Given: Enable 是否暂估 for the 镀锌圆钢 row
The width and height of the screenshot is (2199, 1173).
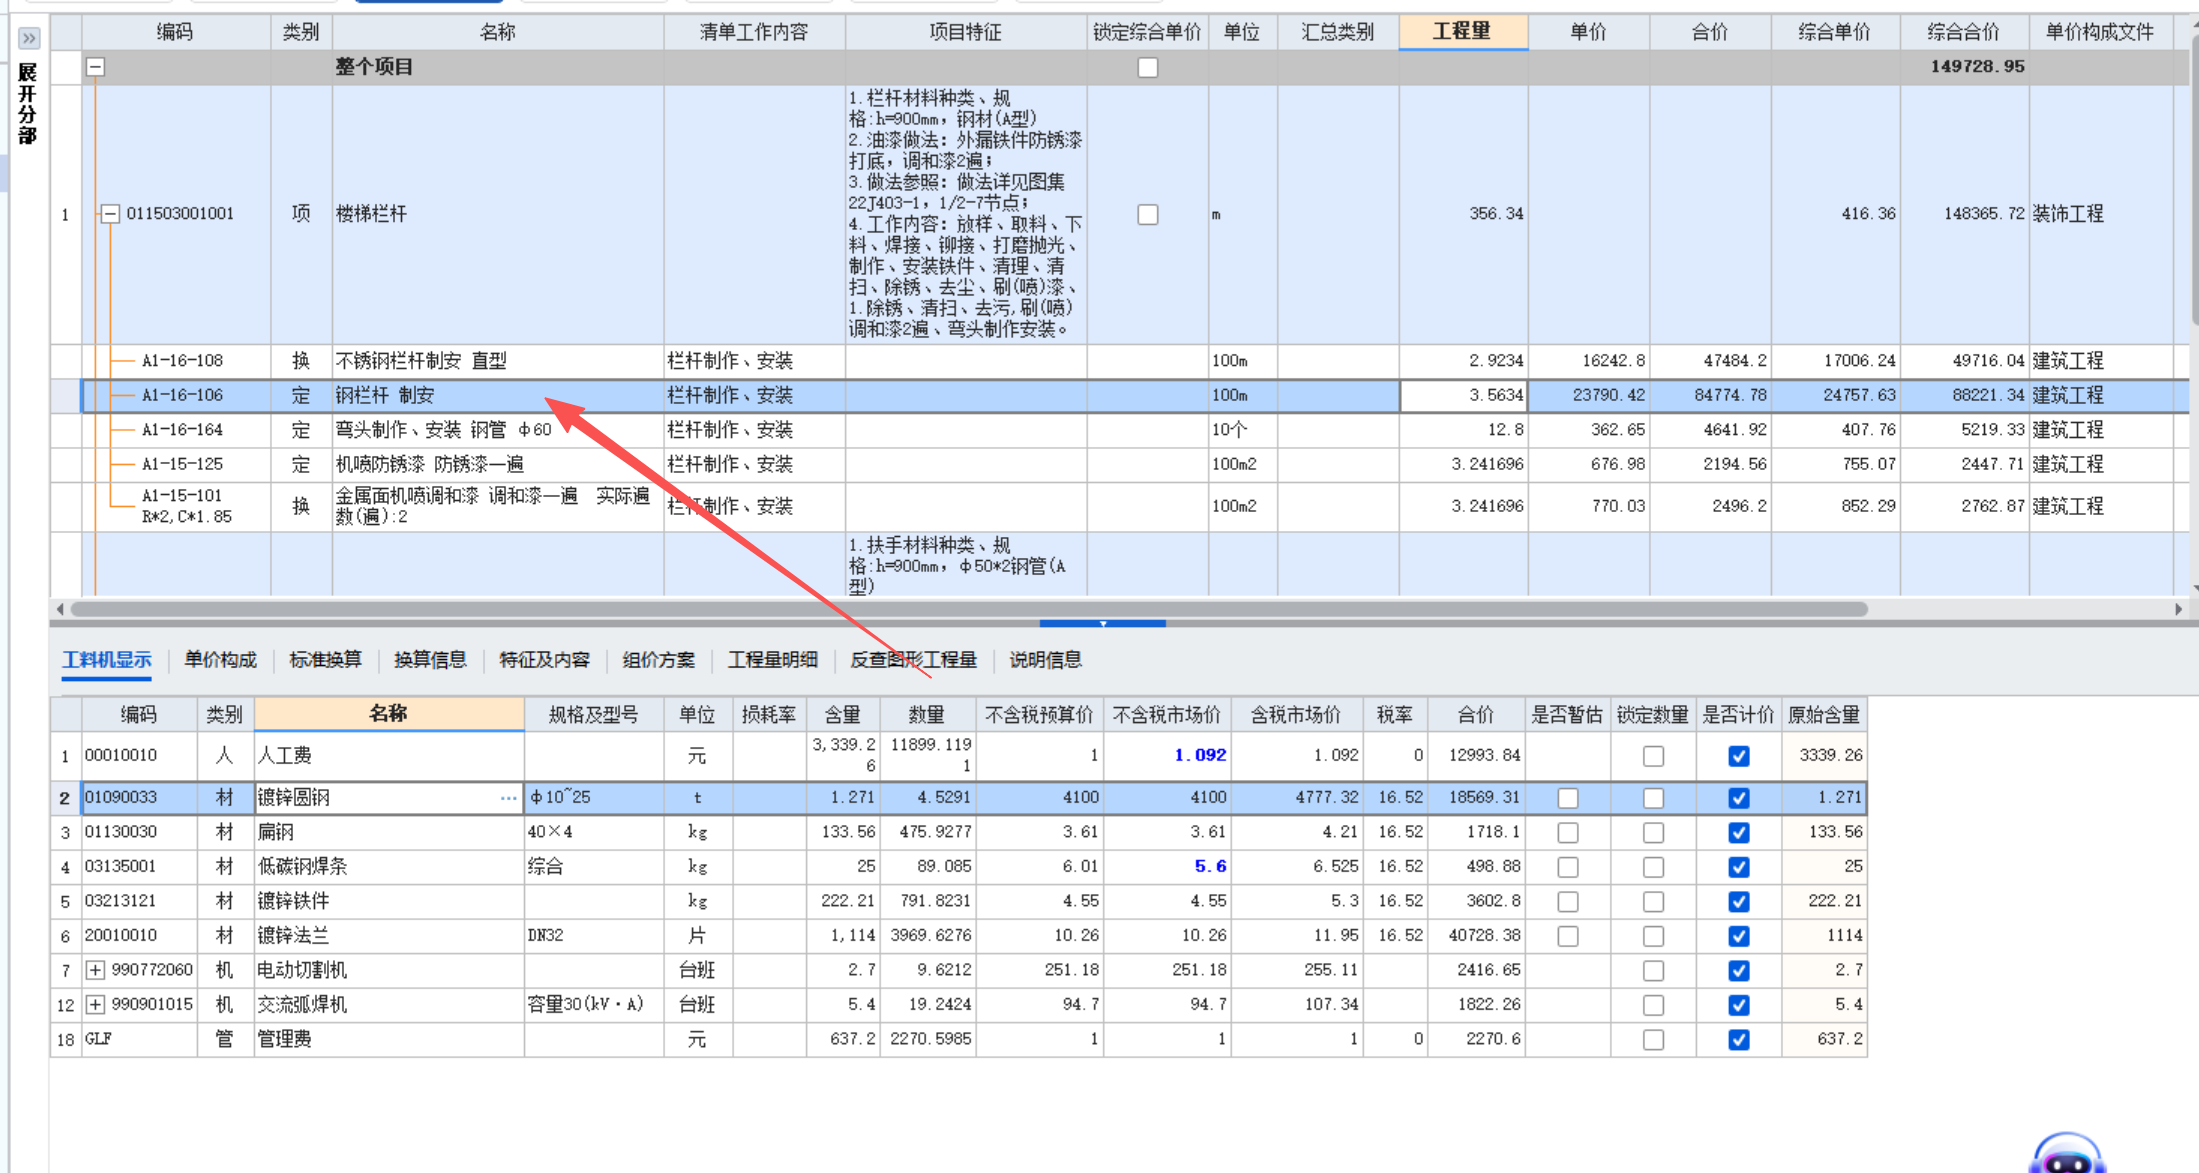Looking at the screenshot, I should click(1567, 797).
